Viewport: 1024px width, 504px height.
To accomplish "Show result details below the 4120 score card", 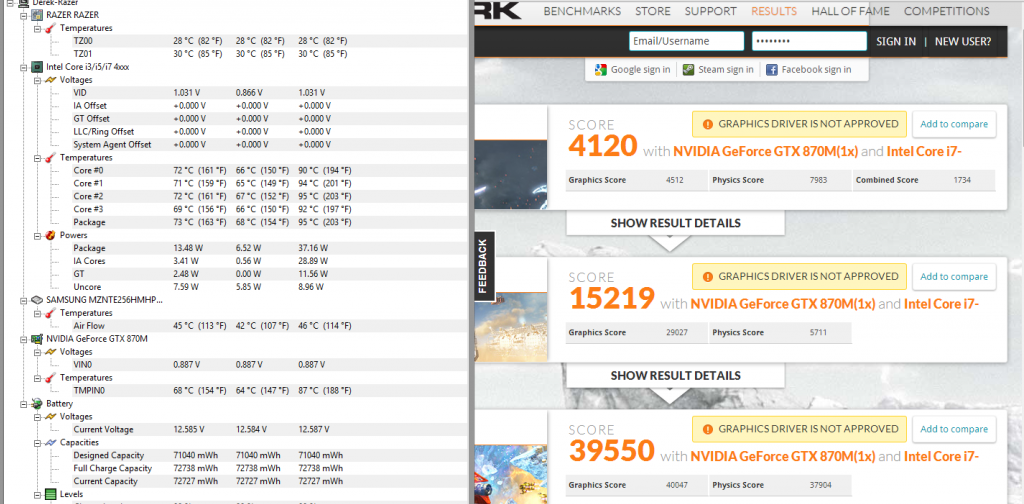I will coord(675,223).
